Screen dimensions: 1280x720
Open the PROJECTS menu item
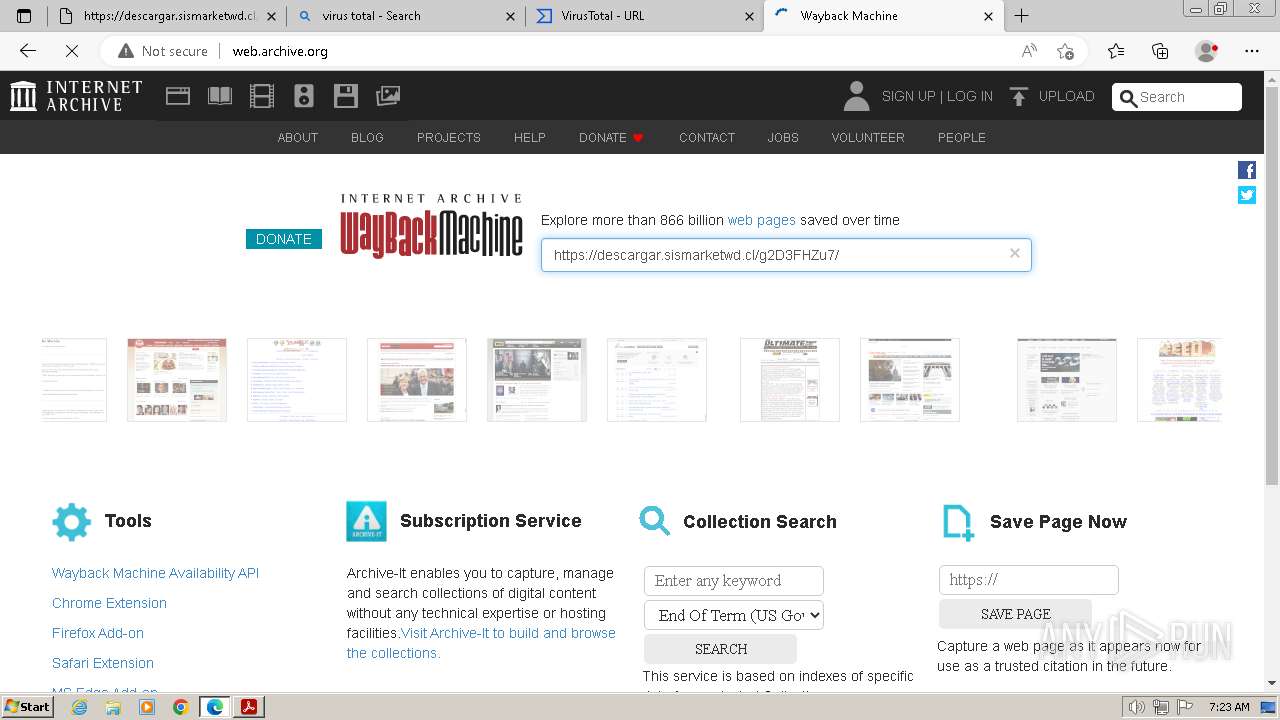click(449, 137)
